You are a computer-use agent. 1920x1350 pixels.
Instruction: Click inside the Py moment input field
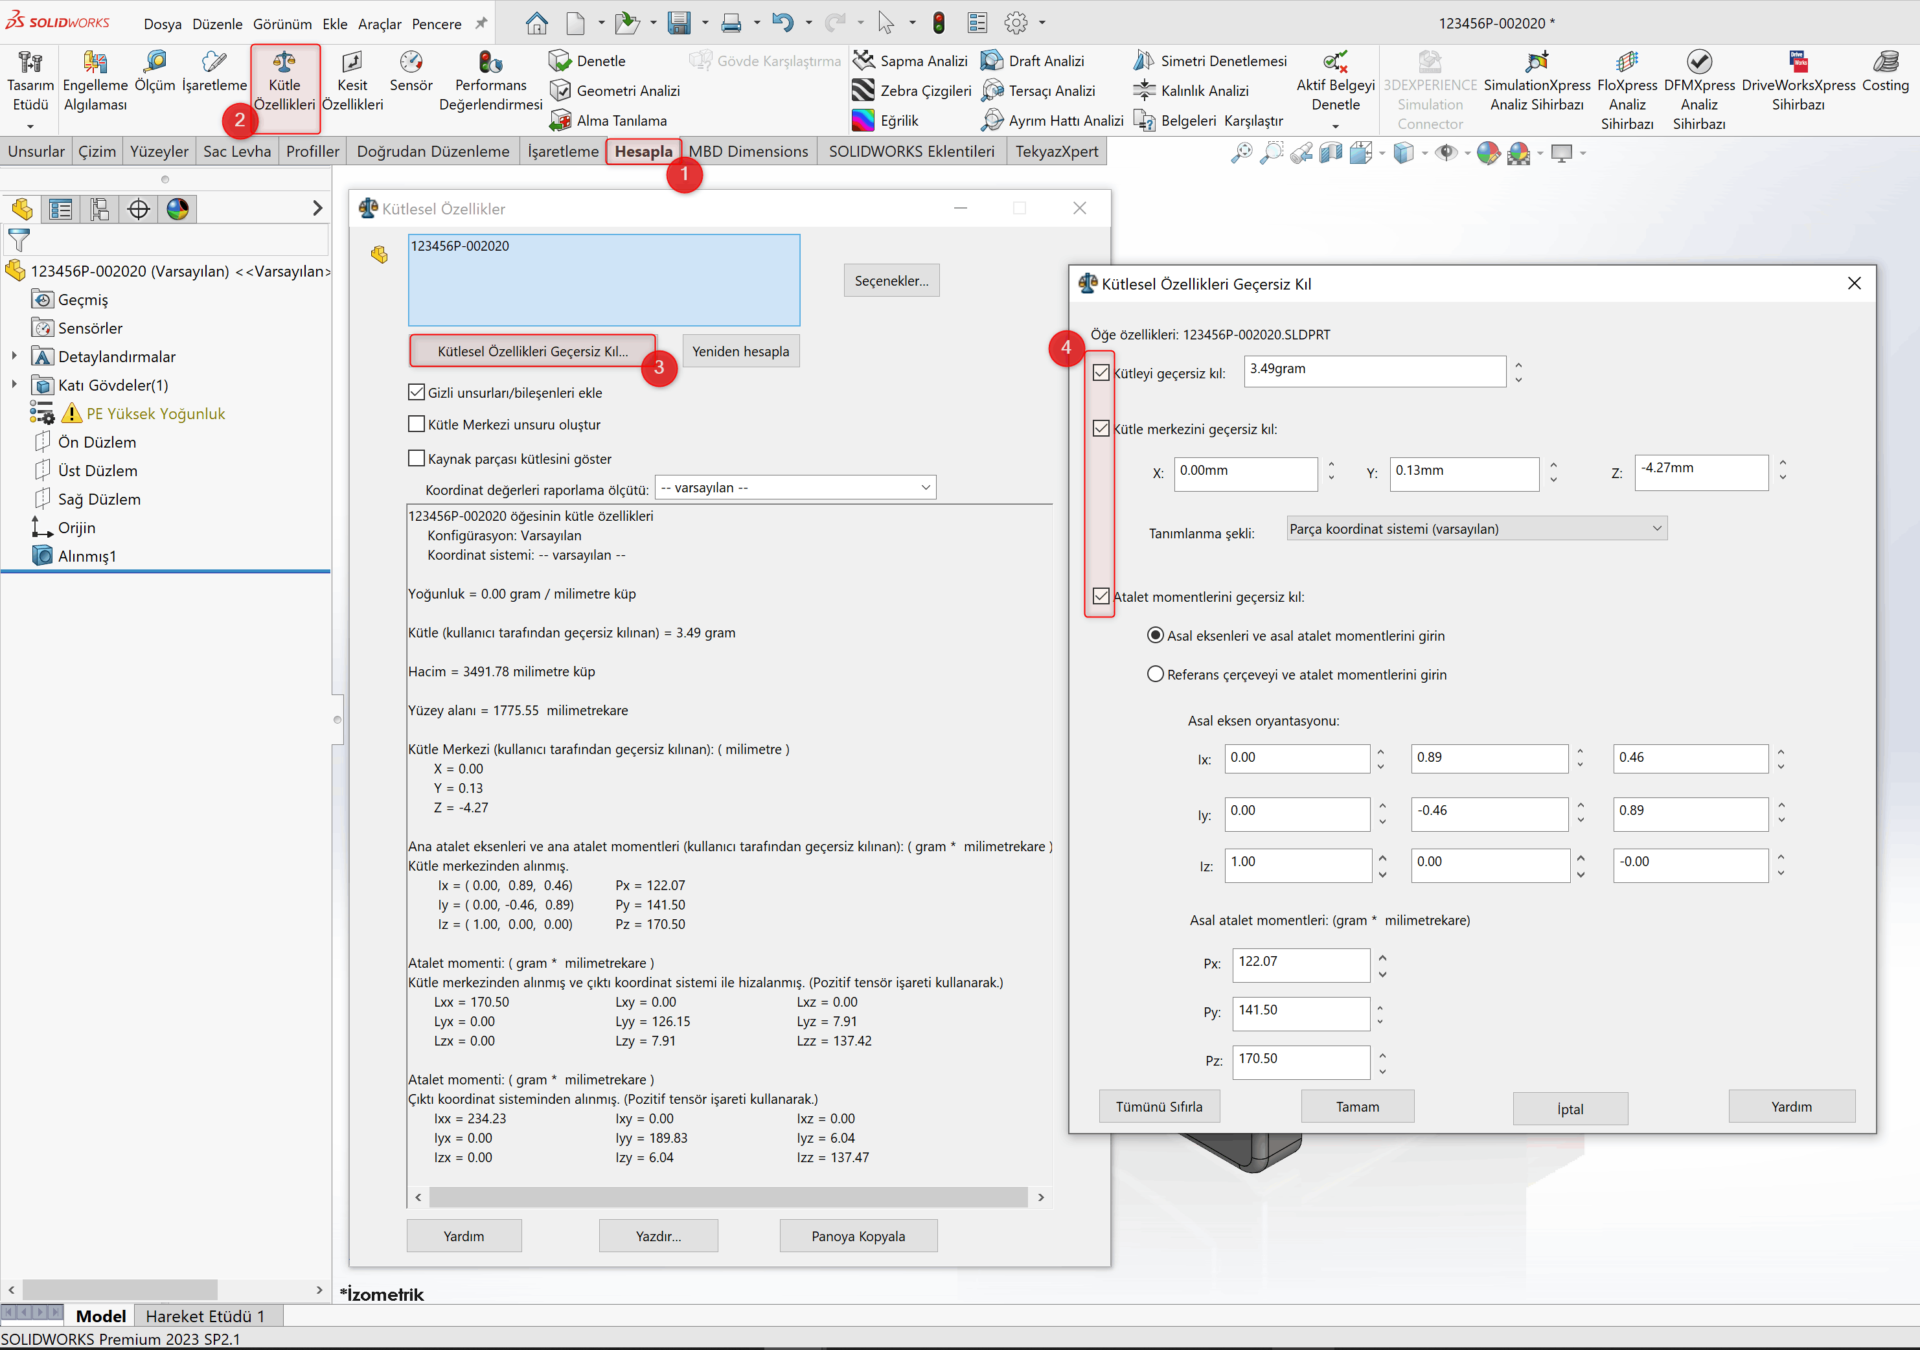pyautogui.click(x=1300, y=1013)
